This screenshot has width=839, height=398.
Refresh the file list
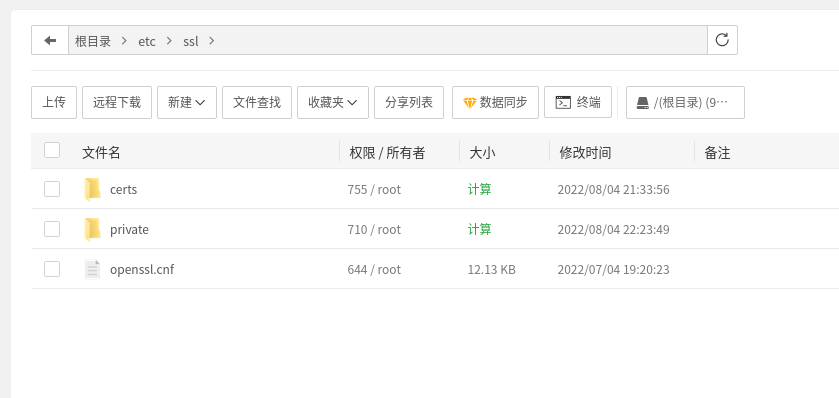click(722, 40)
